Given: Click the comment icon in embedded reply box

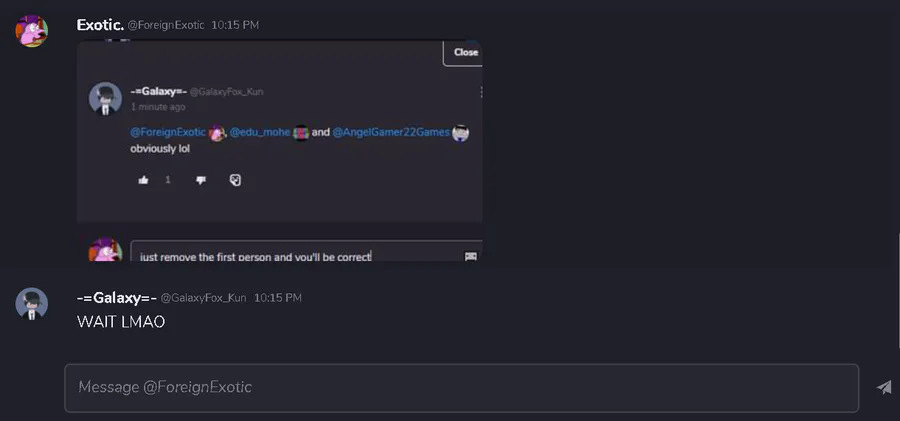Looking at the screenshot, I should [x=471, y=256].
